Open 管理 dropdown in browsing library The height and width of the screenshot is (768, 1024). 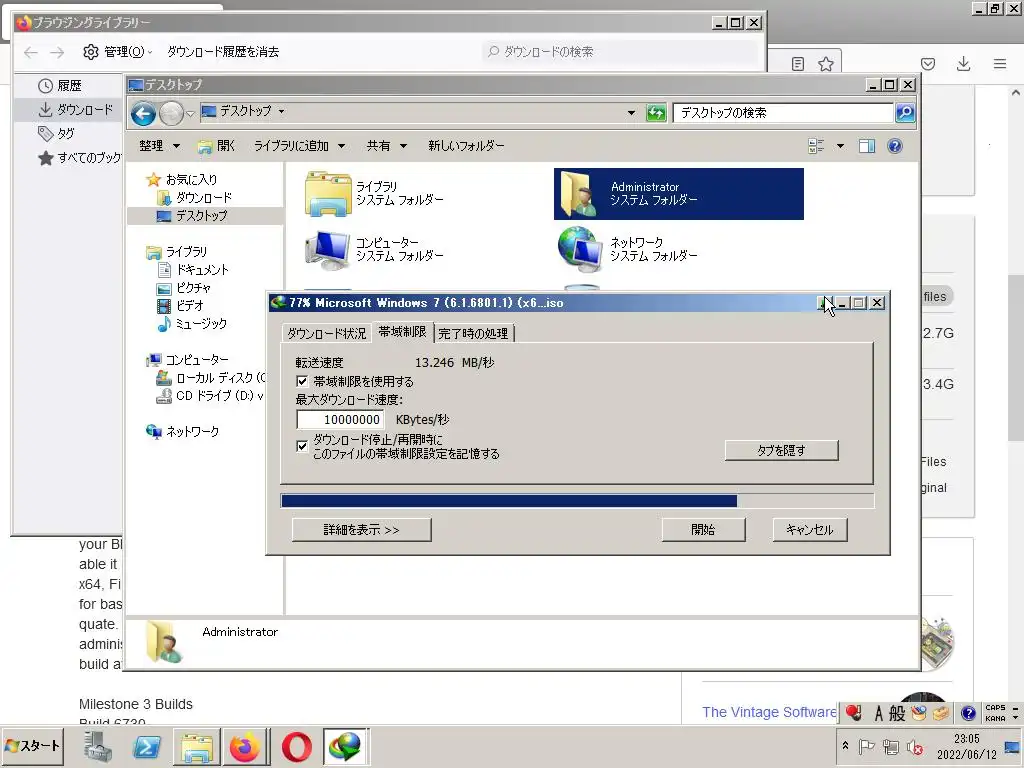pos(118,52)
